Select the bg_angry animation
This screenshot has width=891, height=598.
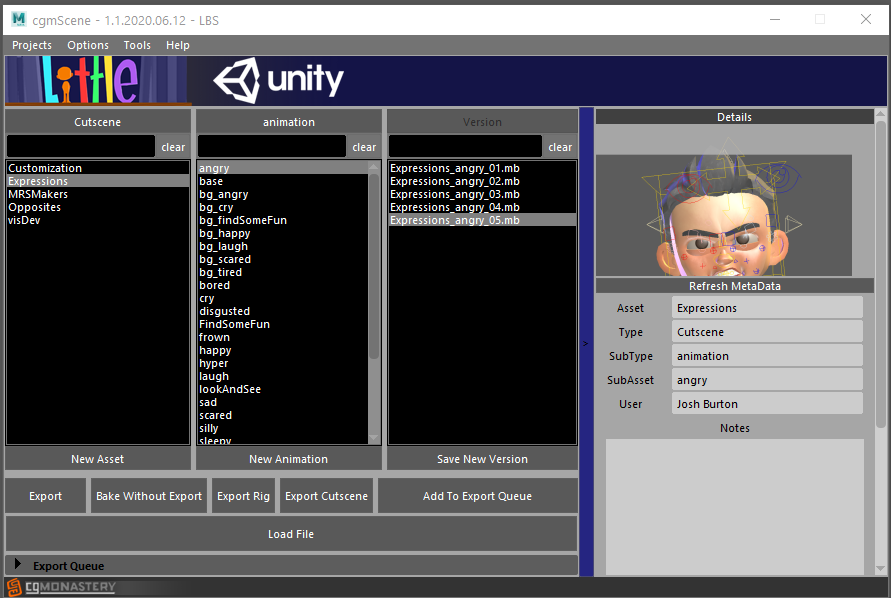tap(283, 194)
